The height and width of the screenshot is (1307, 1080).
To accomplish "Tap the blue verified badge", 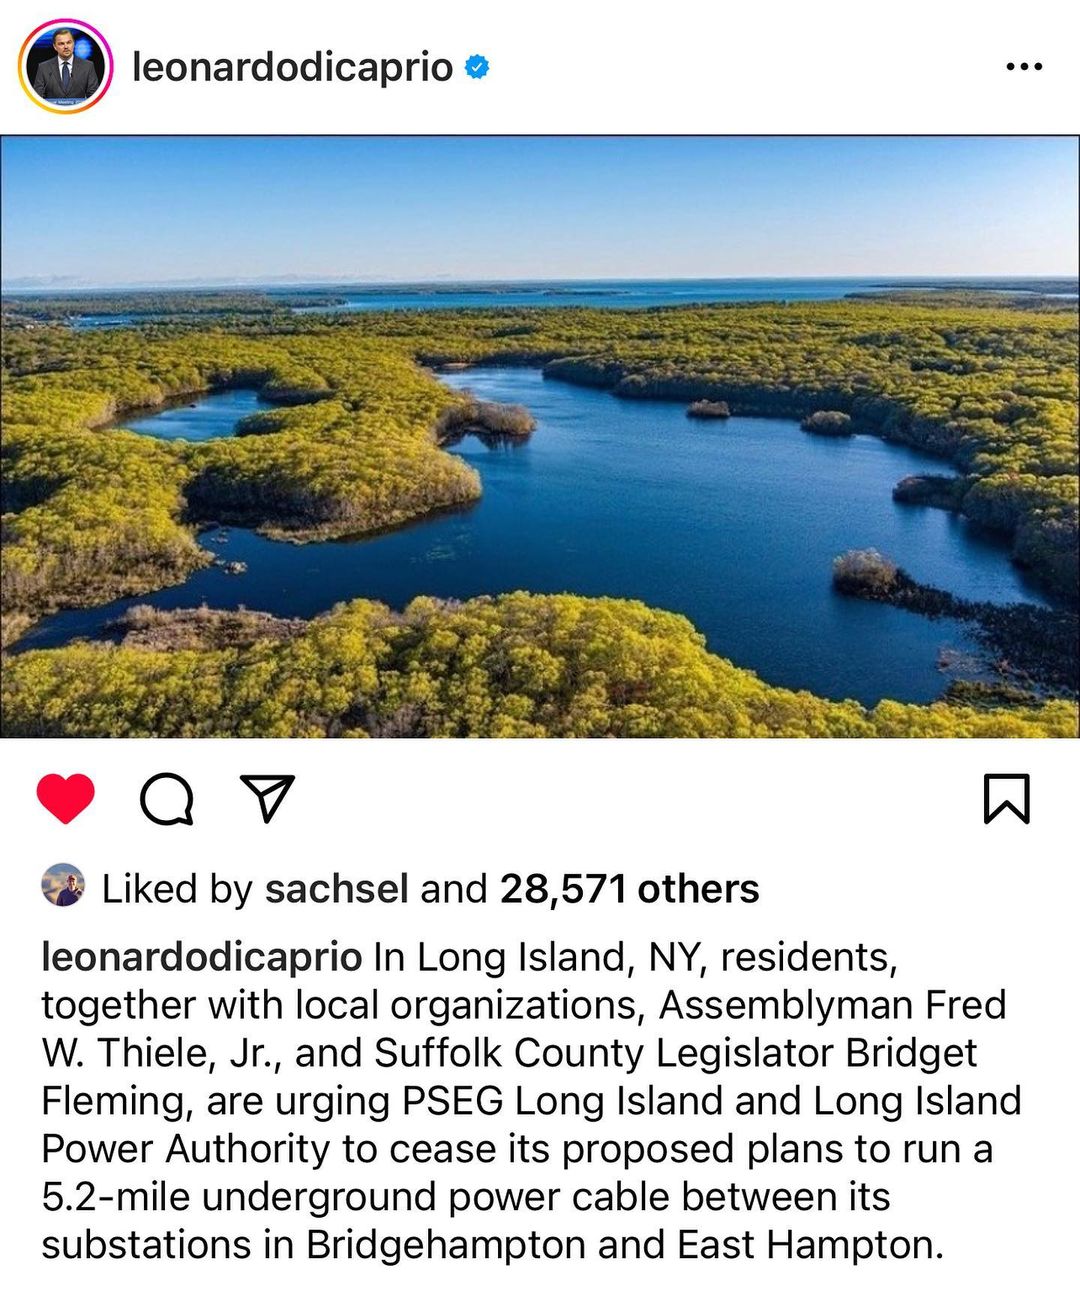I will tap(478, 67).
